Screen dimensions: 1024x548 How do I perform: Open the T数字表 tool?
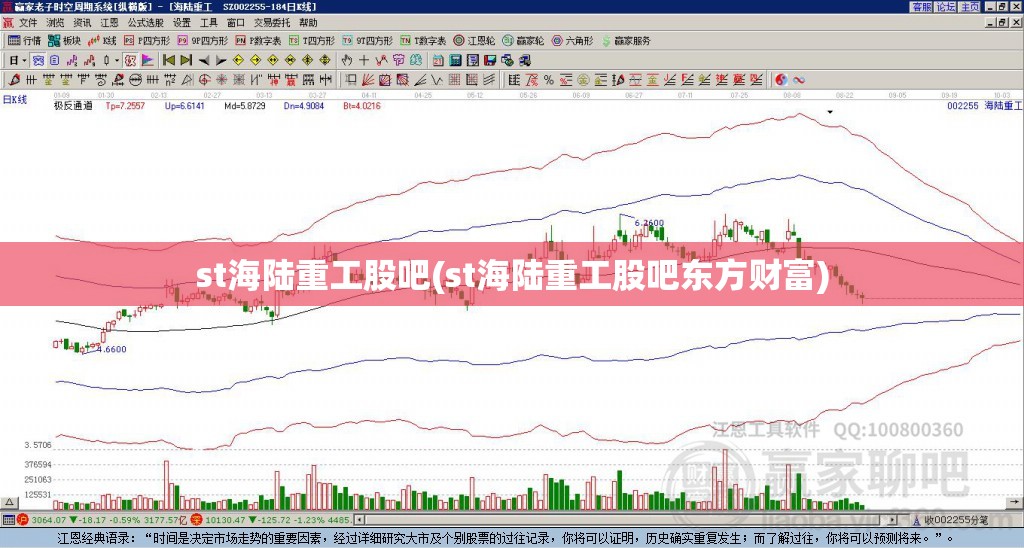423,40
